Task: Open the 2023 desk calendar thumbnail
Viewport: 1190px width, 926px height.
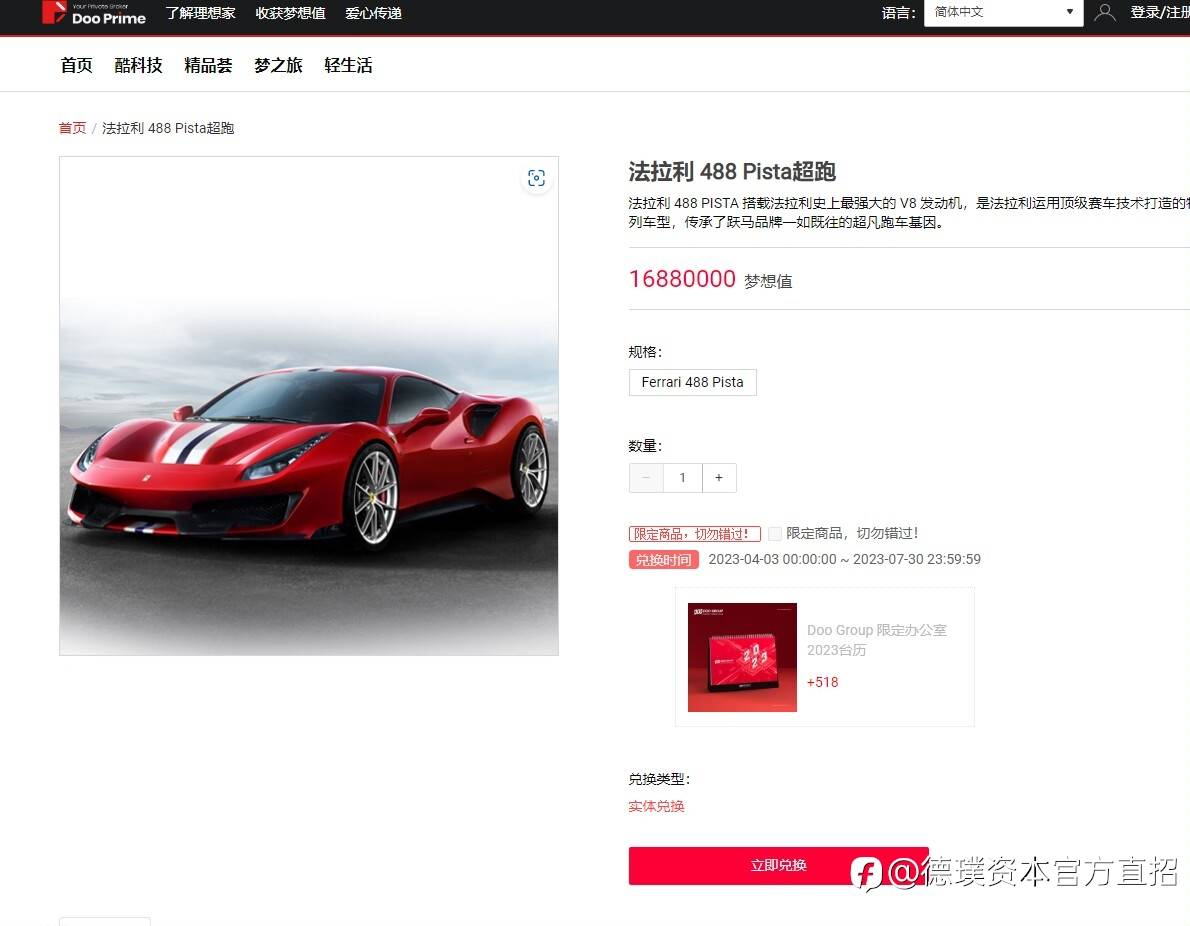Action: [742, 657]
